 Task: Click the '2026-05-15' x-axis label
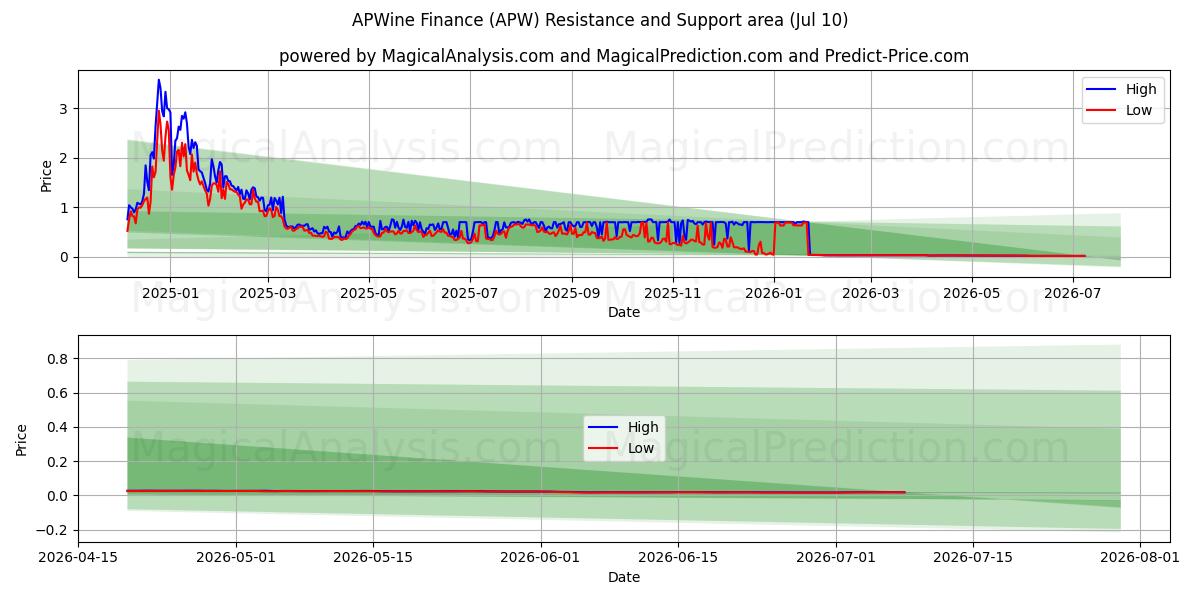[373, 558]
